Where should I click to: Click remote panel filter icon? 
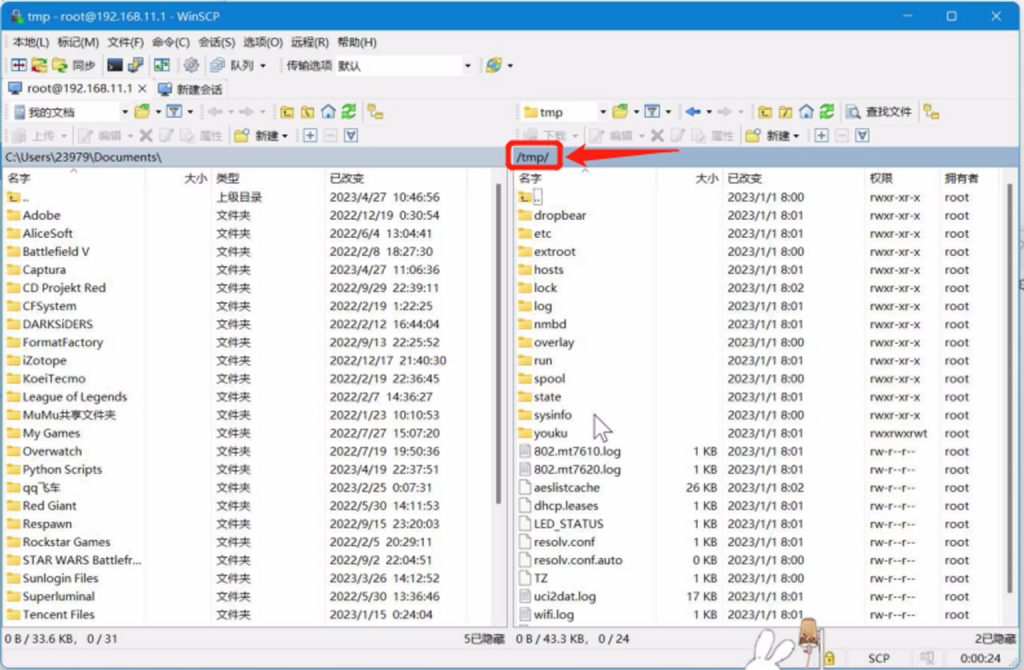click(x=652, y=112)
